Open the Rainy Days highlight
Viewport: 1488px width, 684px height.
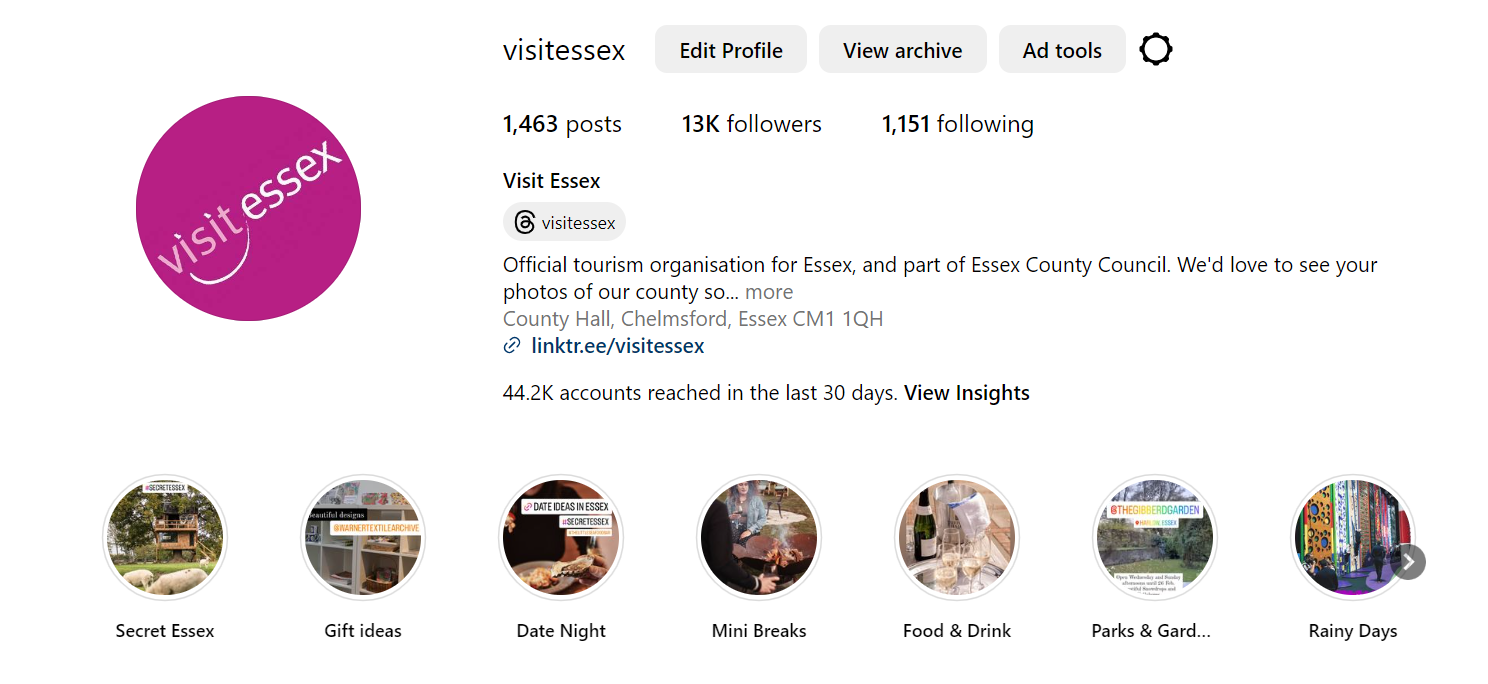pos(1352,537)
